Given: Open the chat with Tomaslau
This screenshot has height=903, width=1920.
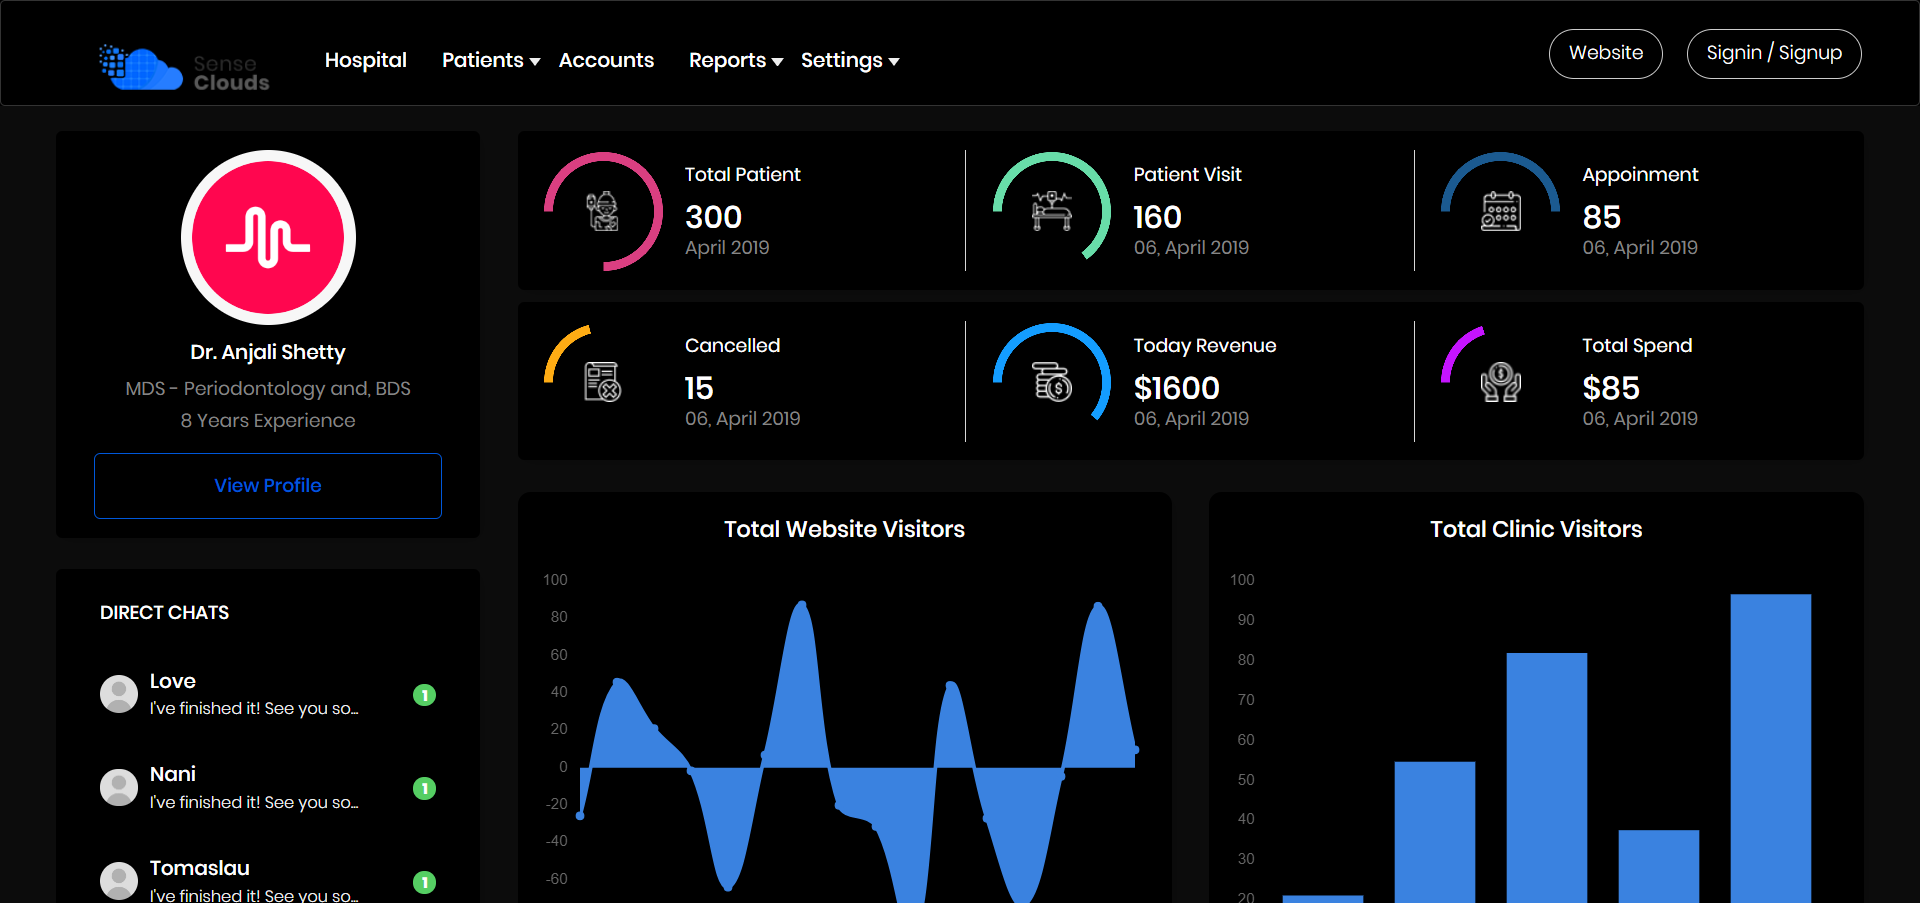Looking at the screenshot, I should pos(268,880).
